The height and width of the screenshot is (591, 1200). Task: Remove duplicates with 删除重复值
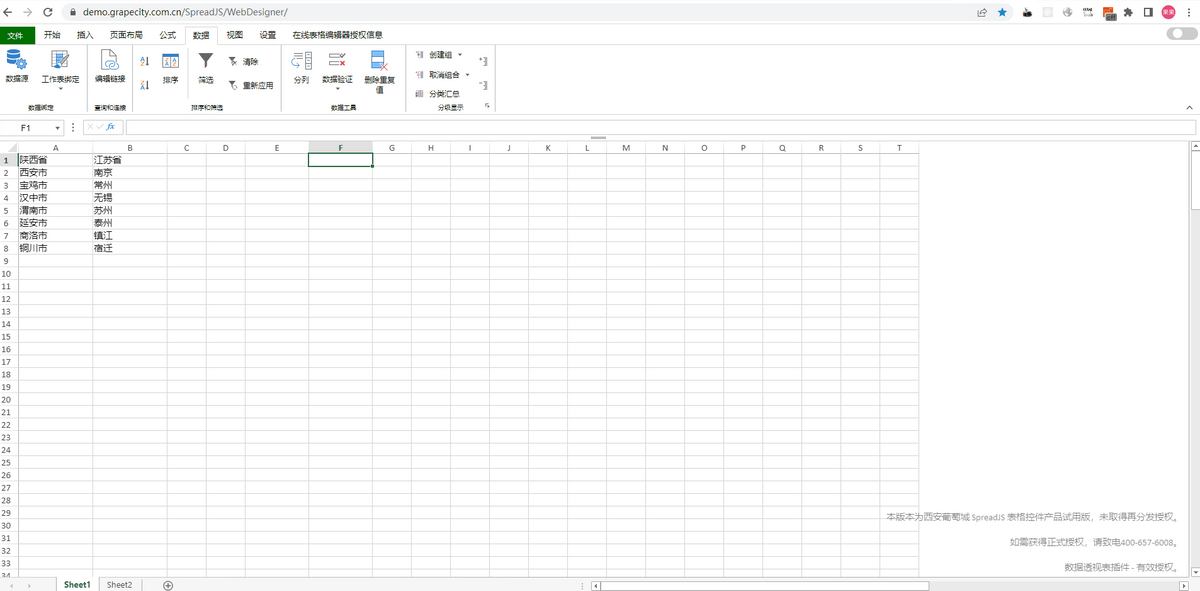click(379, 72)
